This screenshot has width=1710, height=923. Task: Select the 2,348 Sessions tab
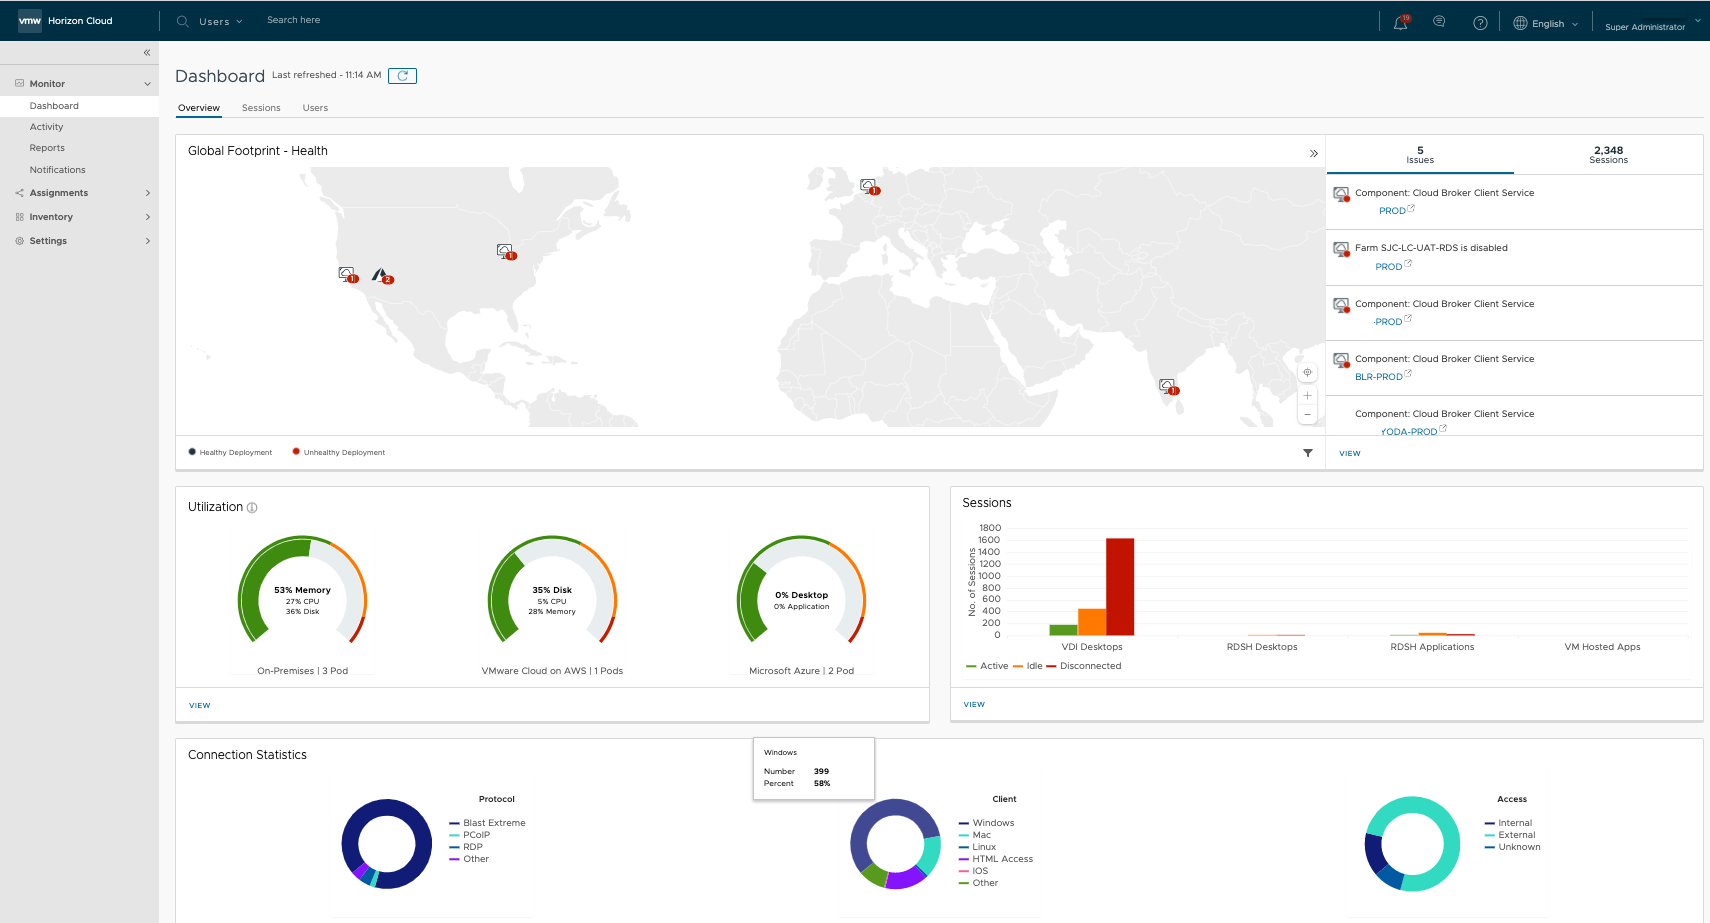click(1607, 155)
